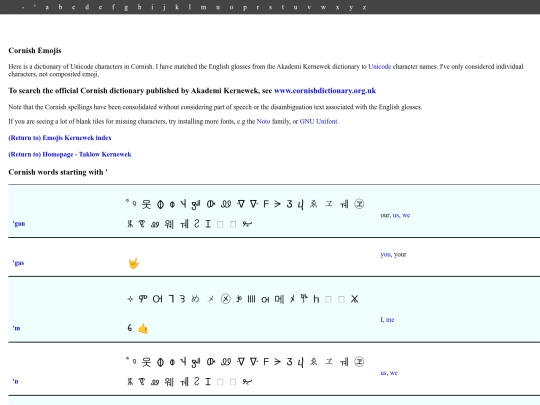Click the letter F glyph in 'n row

click(x=266, y=362)
